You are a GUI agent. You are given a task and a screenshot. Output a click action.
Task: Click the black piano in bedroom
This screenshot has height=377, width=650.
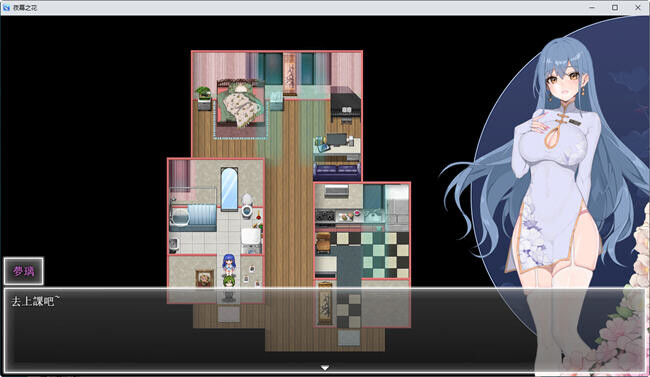pyautogui.click(x=346, y=104)
